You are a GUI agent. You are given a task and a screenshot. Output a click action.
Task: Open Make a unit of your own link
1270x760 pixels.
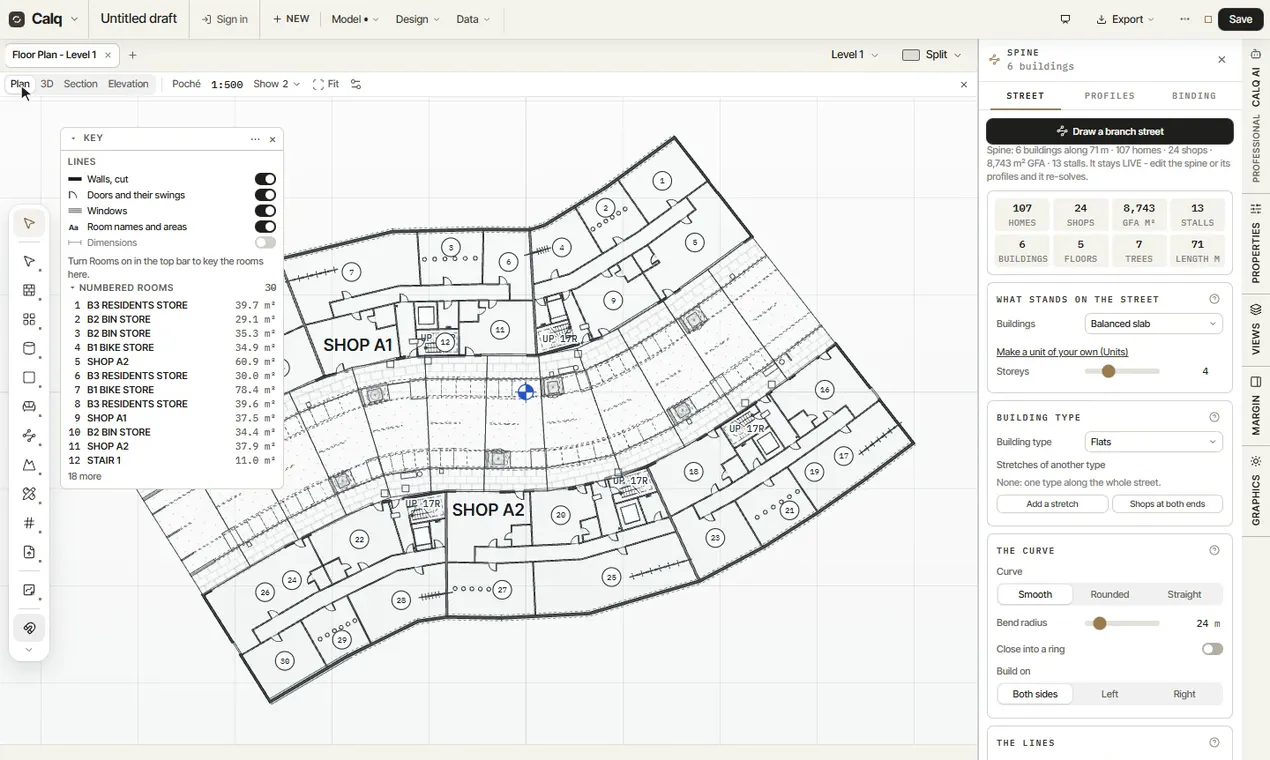point(1062,352)
